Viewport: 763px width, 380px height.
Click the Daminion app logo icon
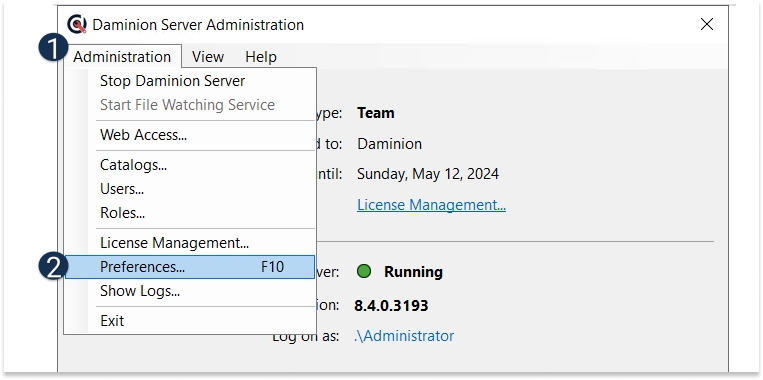tap(77, 24)
